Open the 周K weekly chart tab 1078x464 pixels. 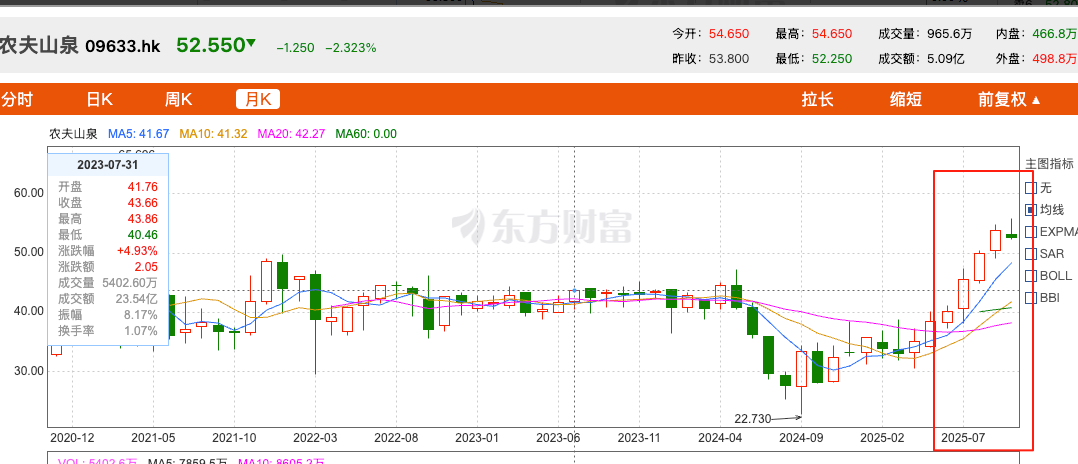[178, 100]
